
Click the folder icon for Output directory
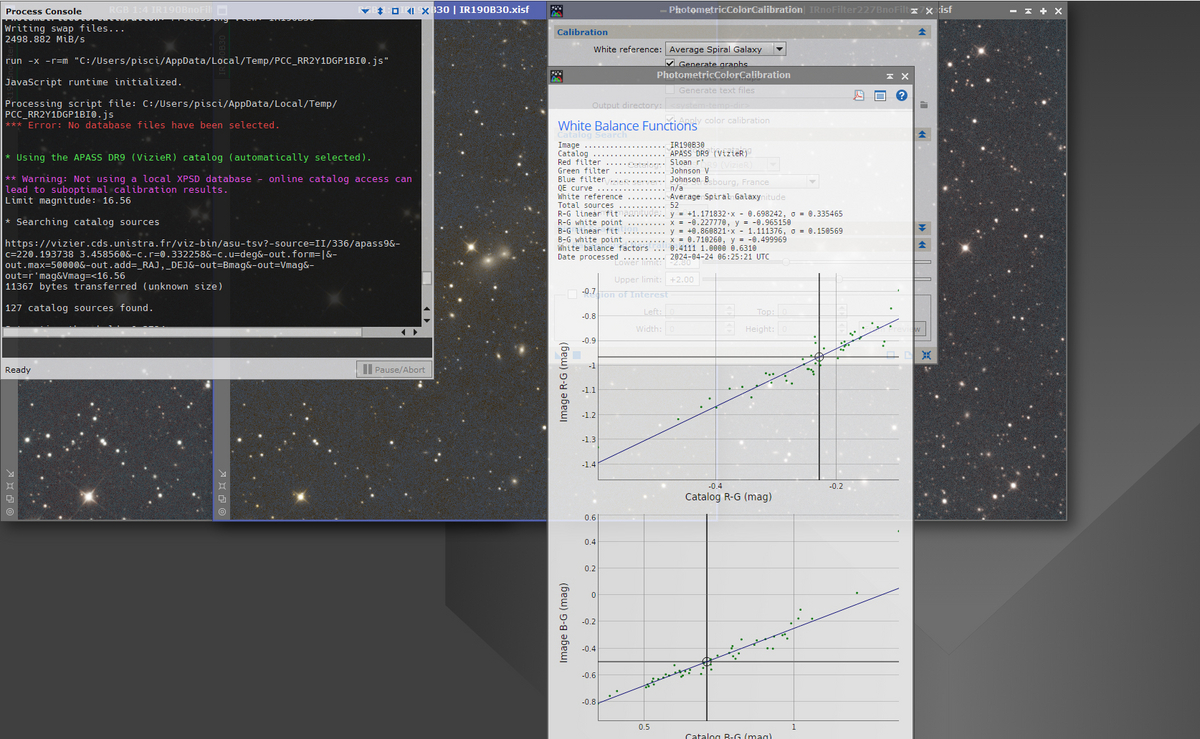click(x=924, y=105)
